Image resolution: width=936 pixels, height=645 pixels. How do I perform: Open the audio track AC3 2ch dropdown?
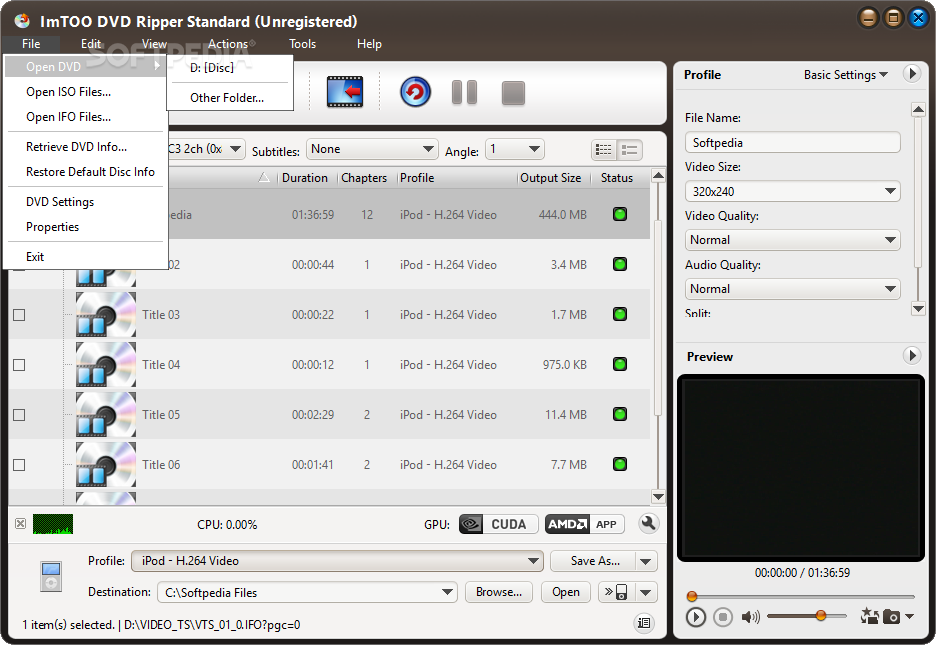tap(206, 149)
